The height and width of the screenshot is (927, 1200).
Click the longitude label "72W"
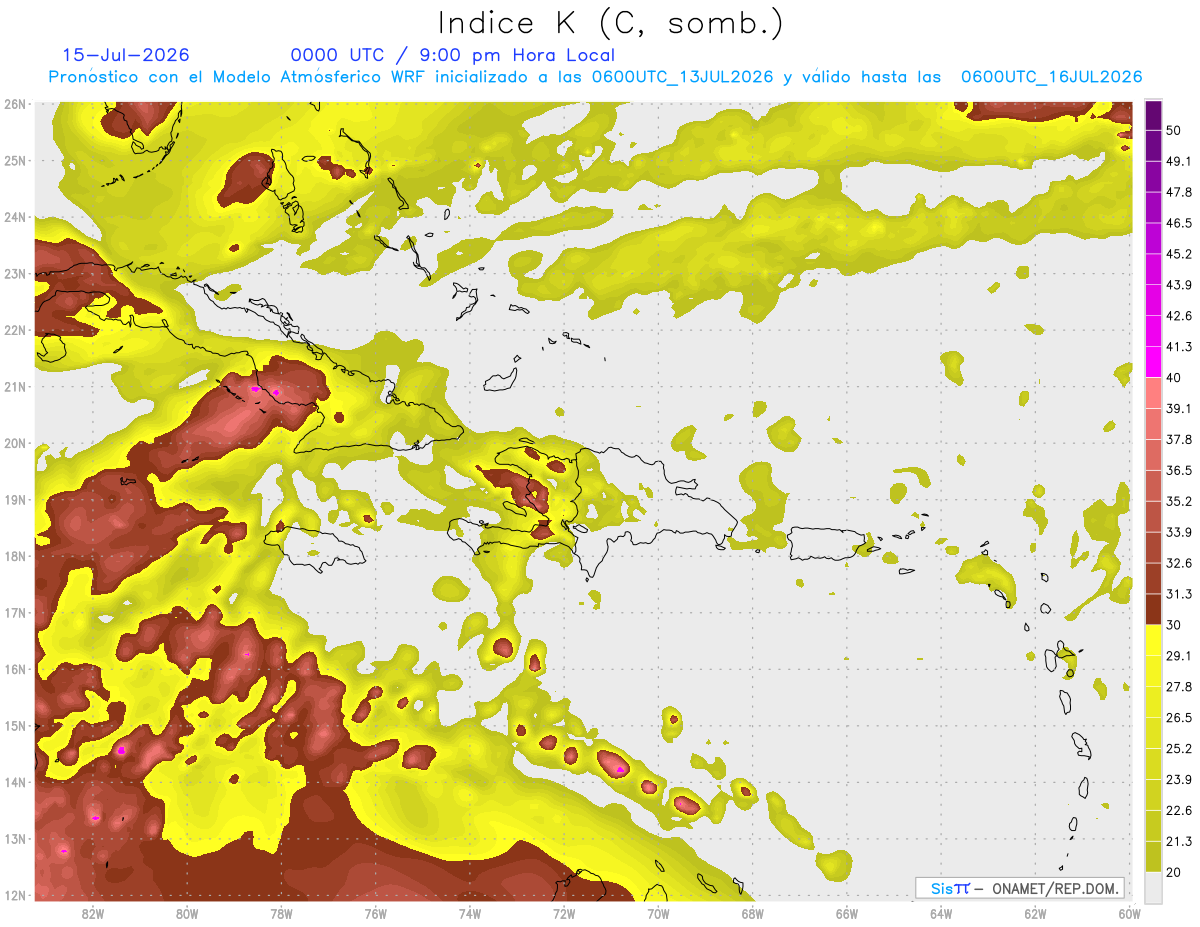[564, 913]
